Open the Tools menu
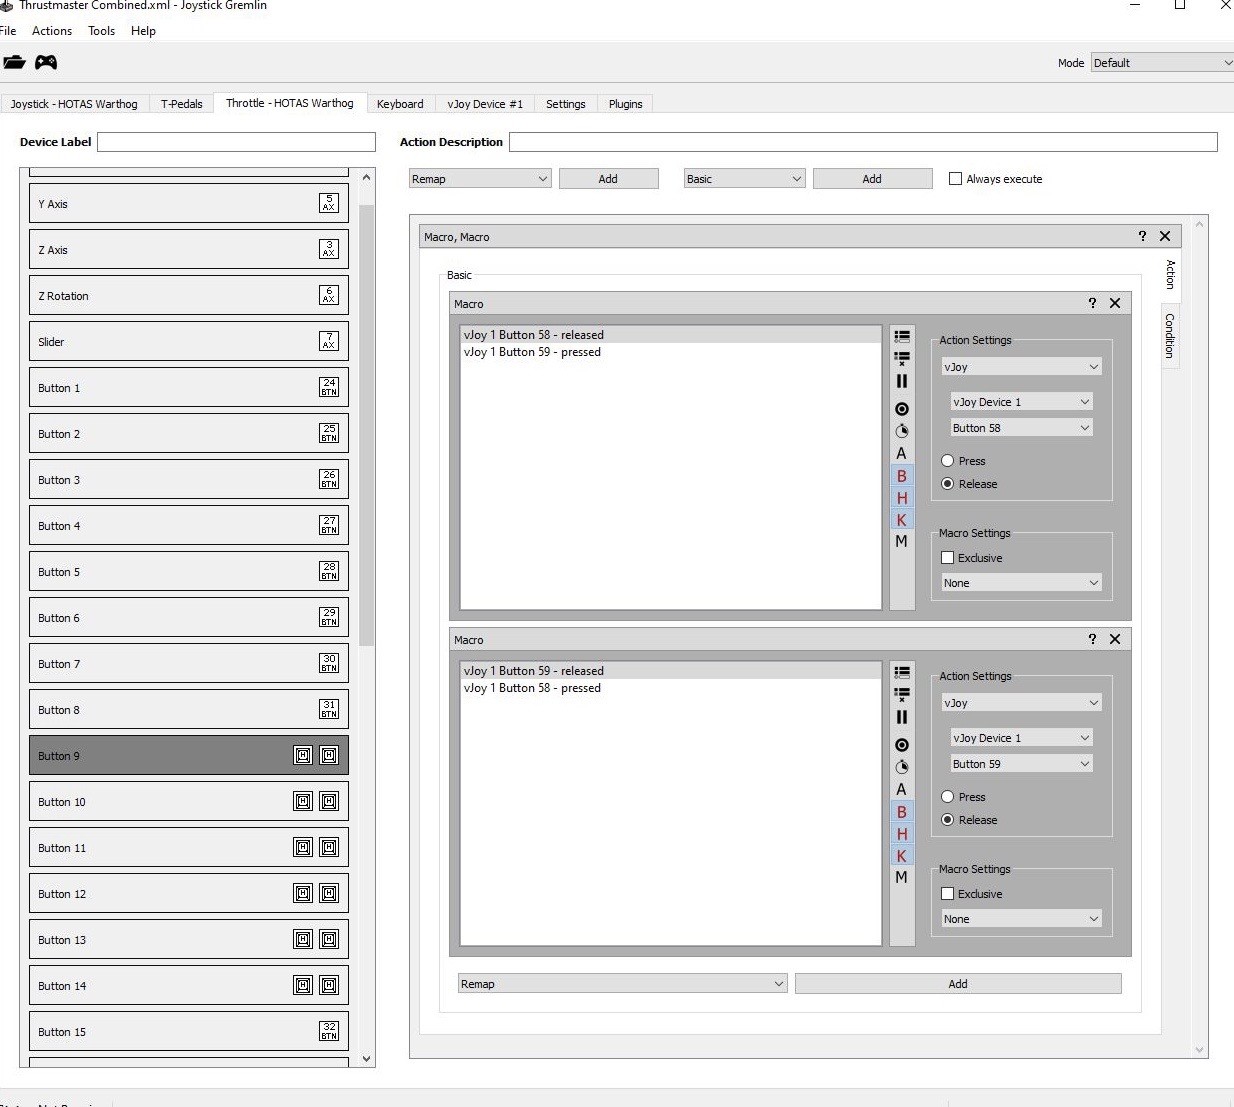 [x=101, y=31]
